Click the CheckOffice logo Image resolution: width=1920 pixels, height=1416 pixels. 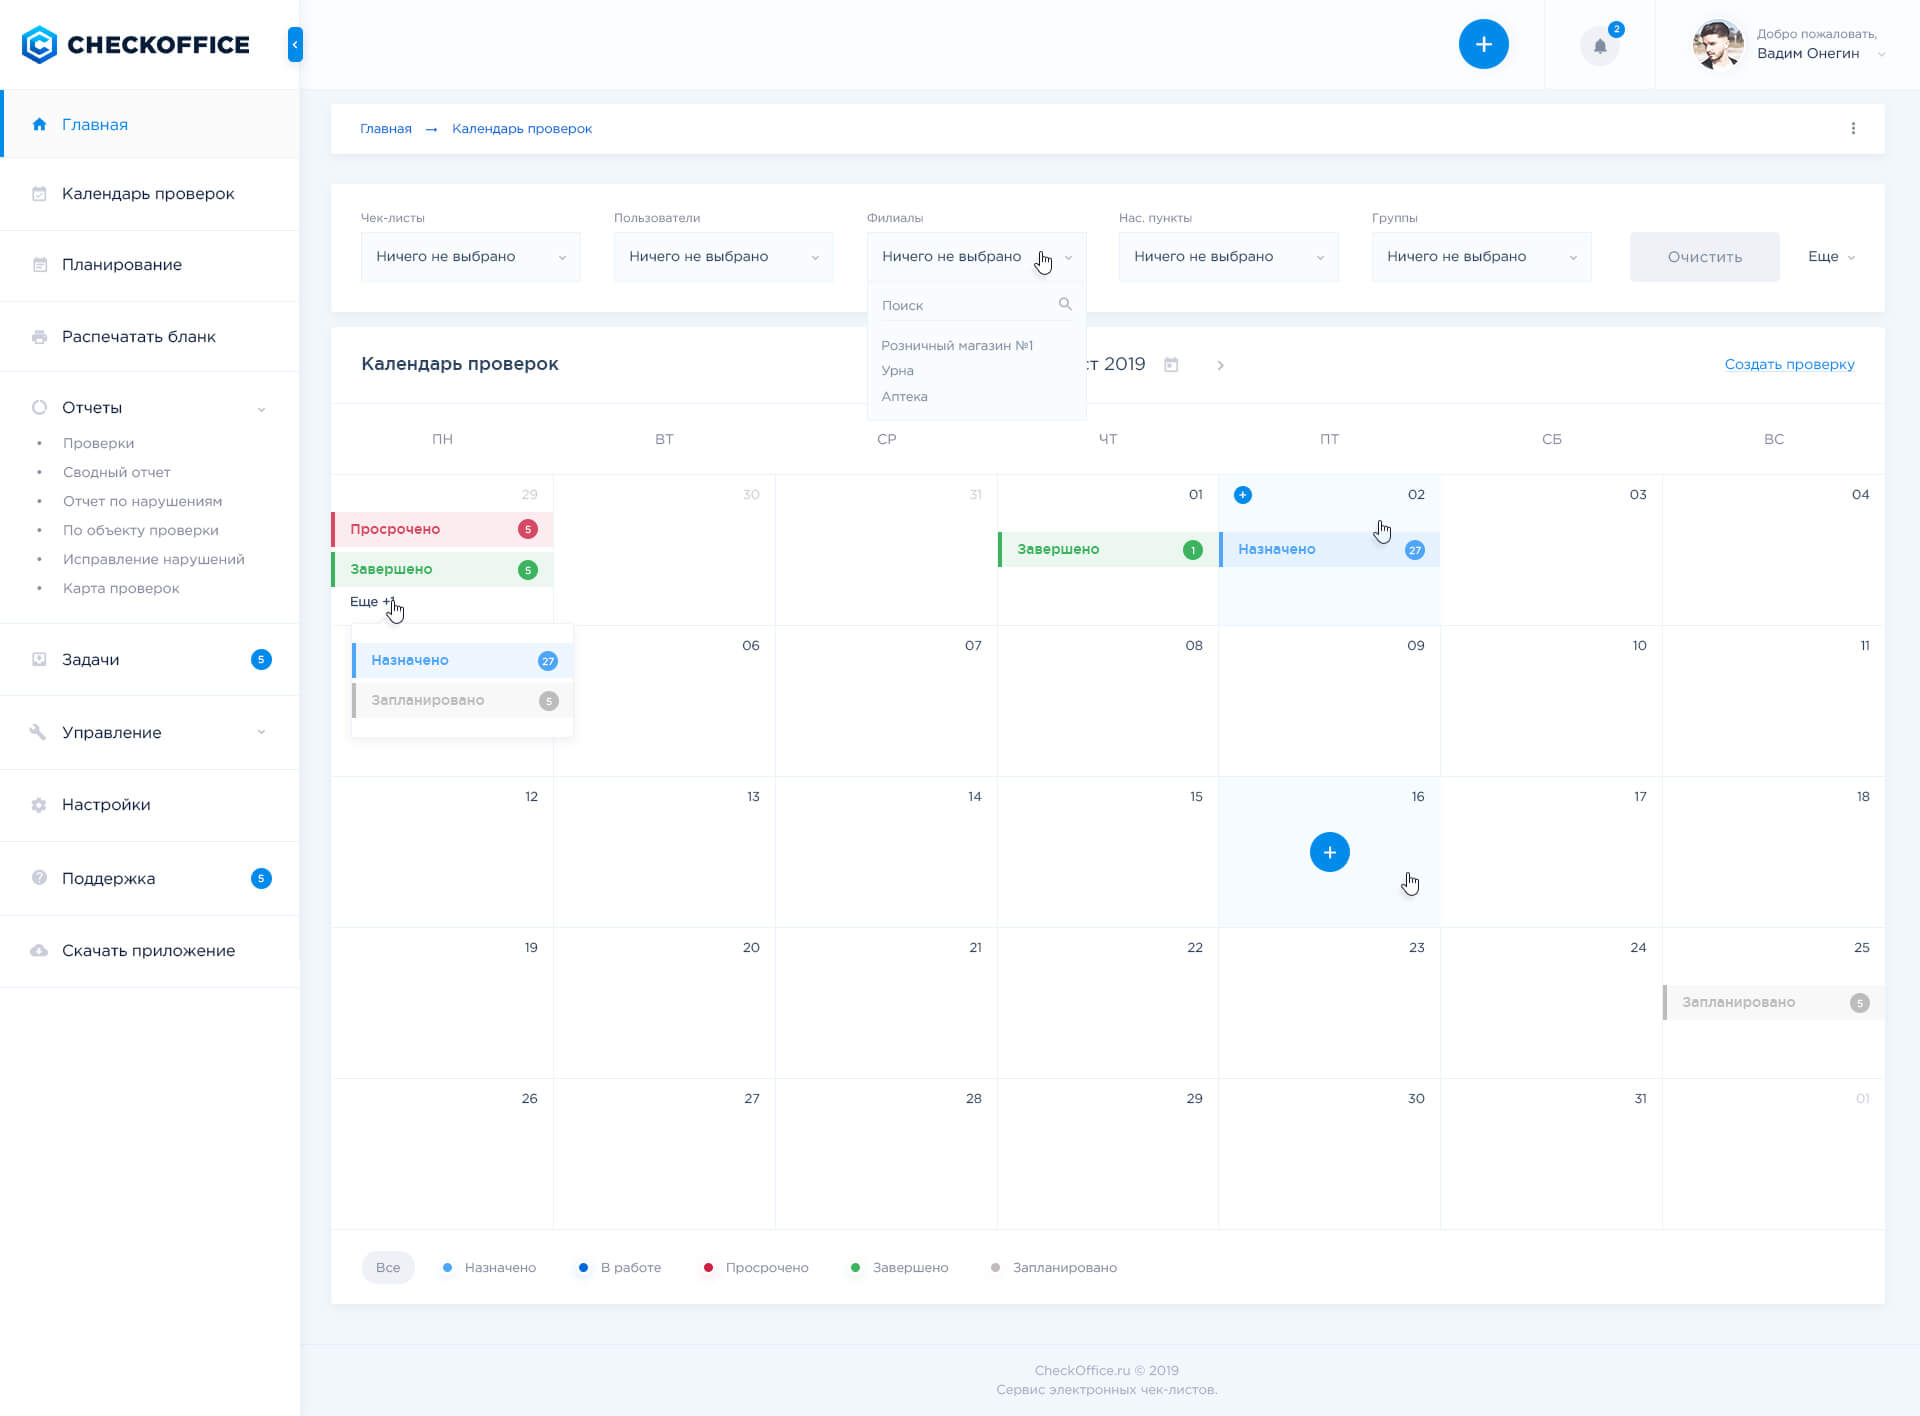(136, 45)
